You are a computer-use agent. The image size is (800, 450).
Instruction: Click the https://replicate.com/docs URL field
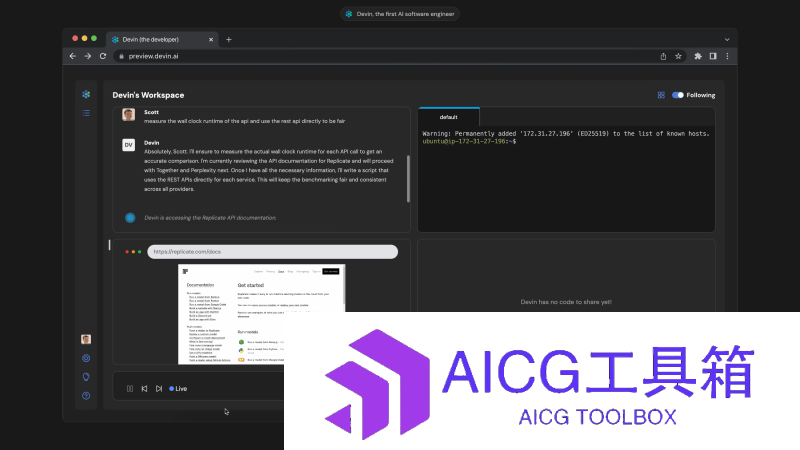point(272,252)
